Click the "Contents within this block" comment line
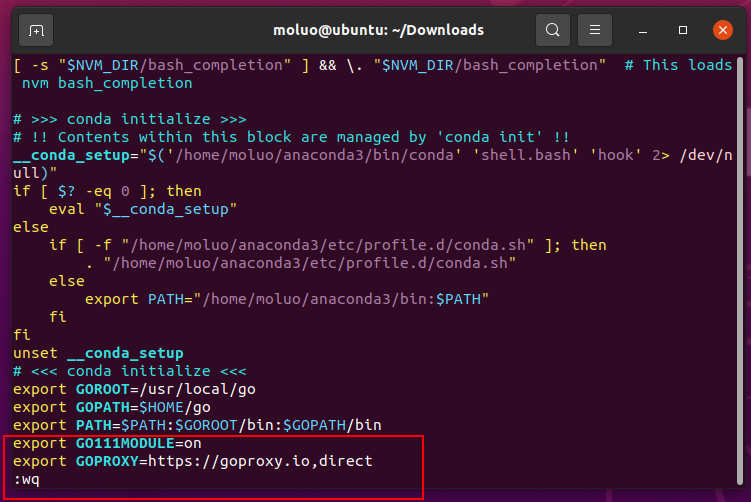Viewport: 751px width, 502px height. point(292,137)
